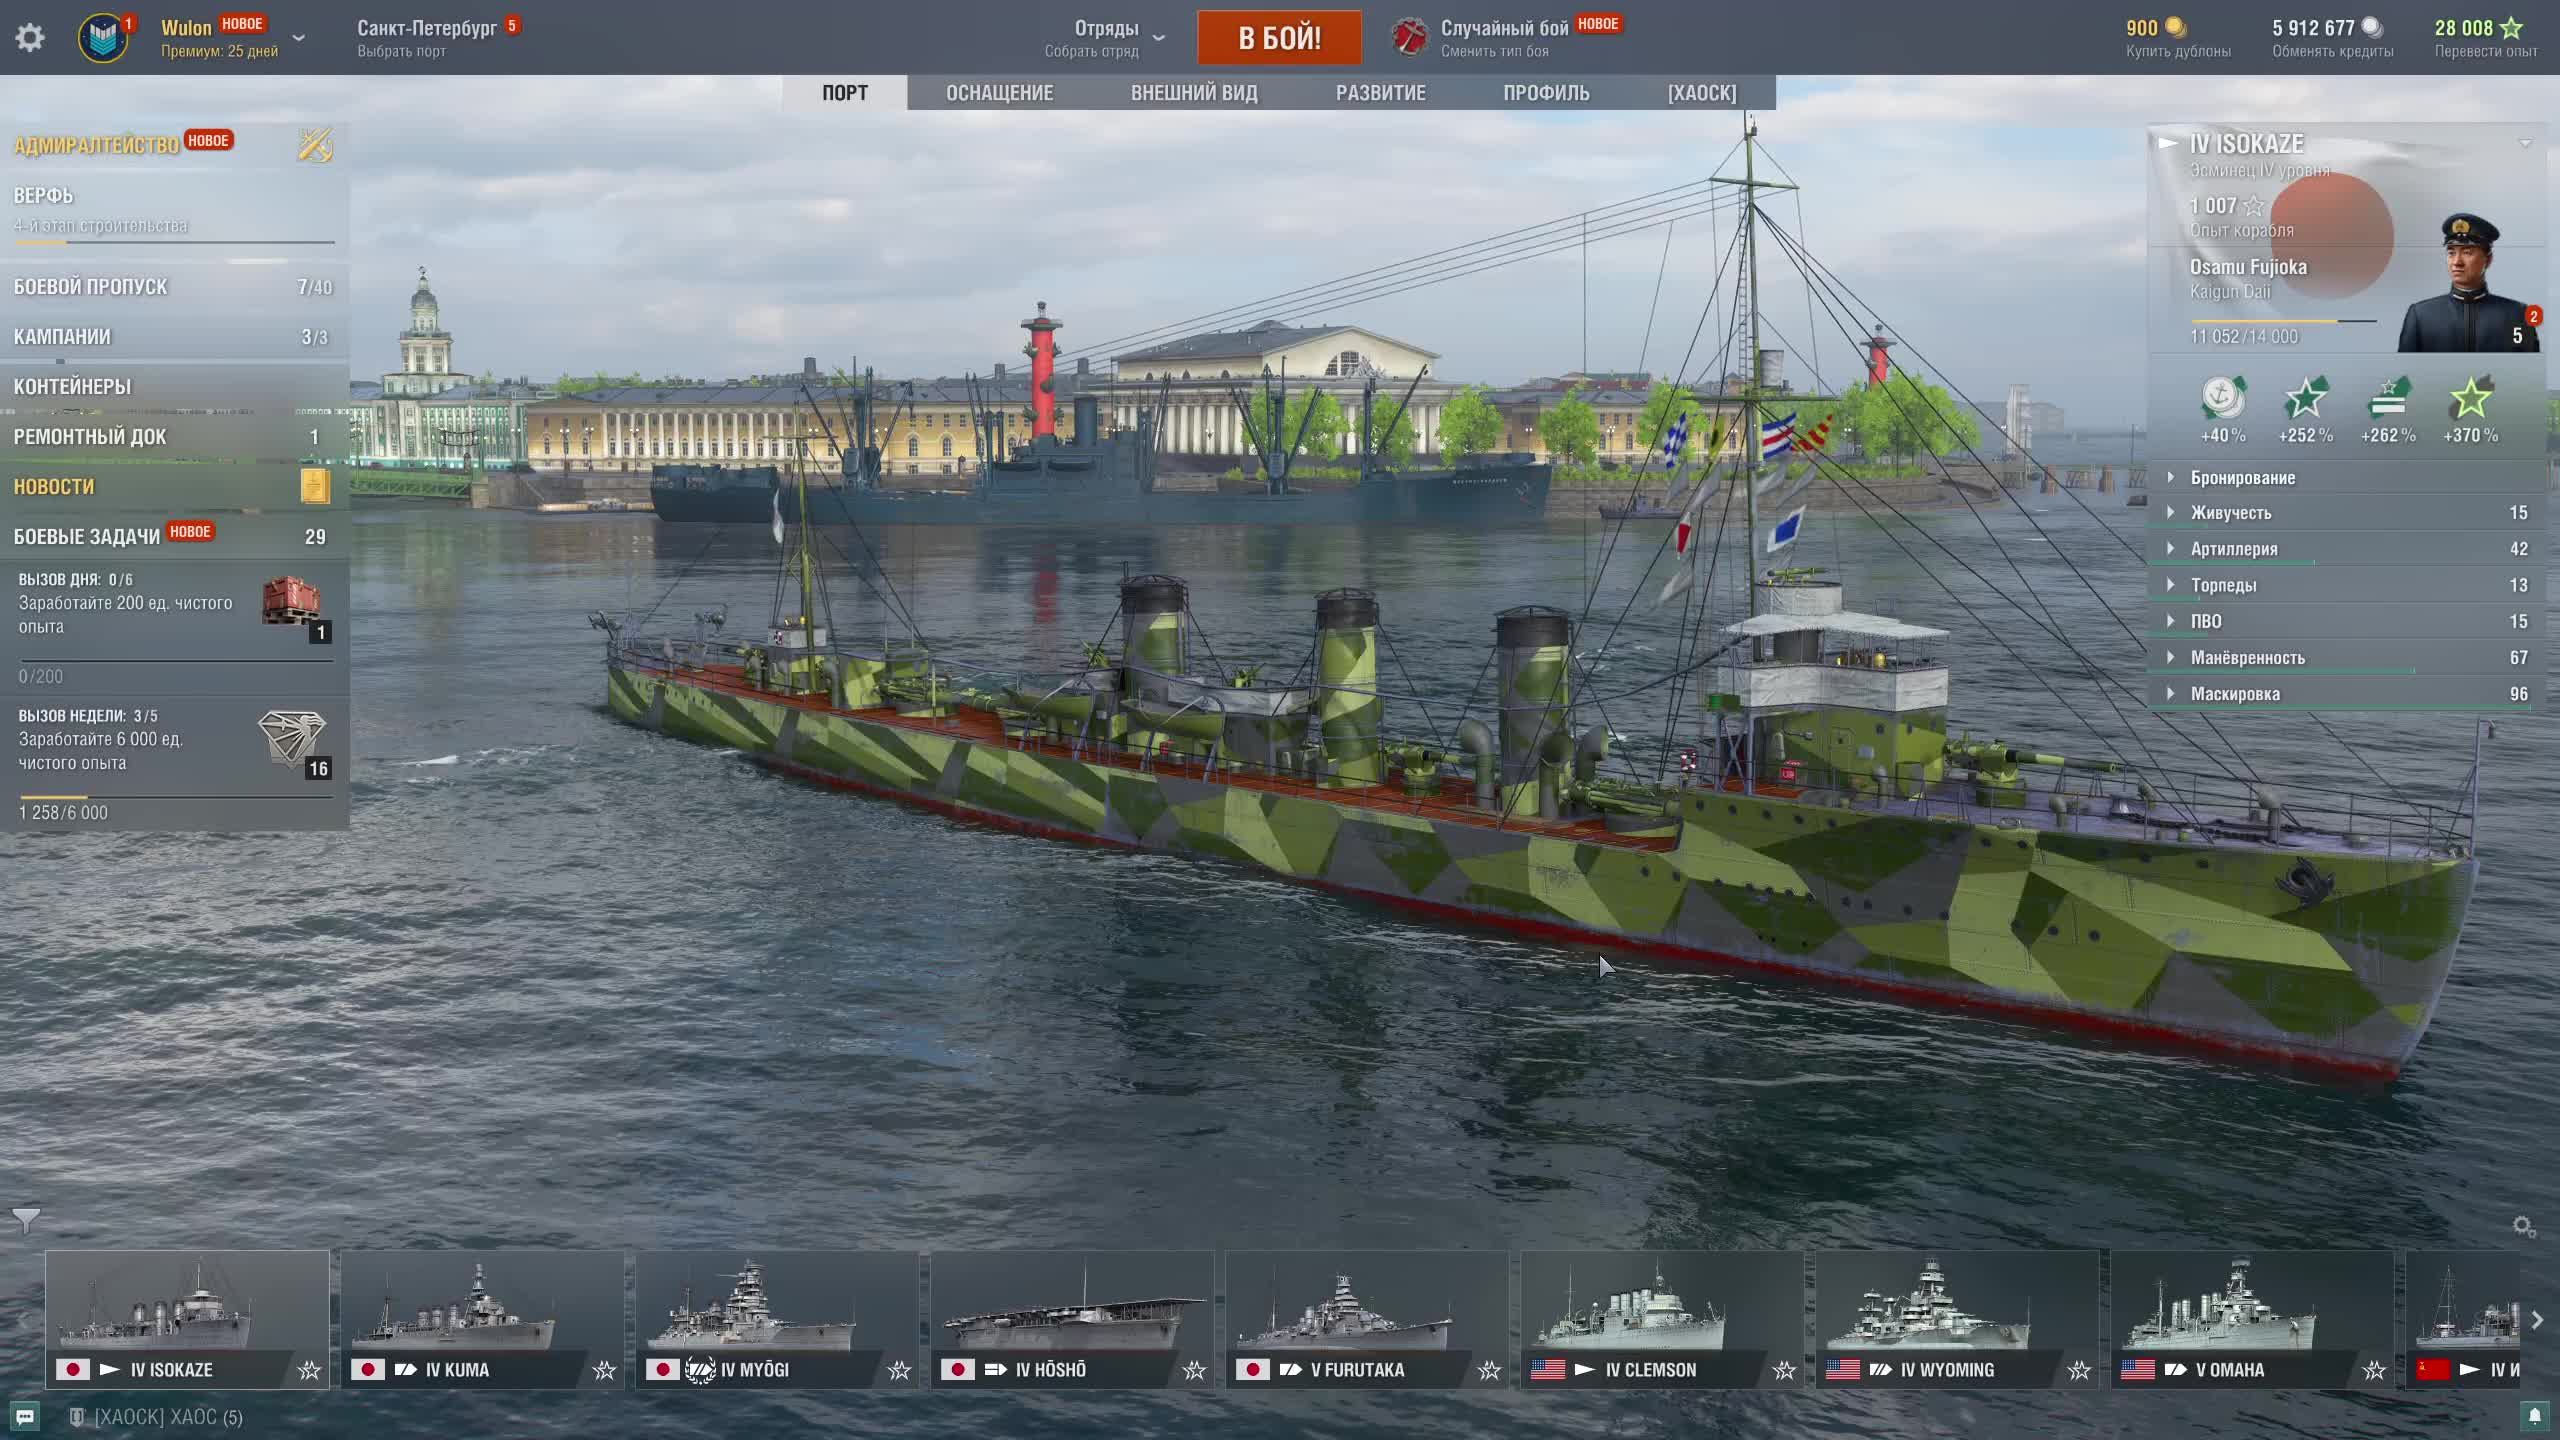Switch to the ОСНАЩЕНИЕ tab

(x=999, y=93)
